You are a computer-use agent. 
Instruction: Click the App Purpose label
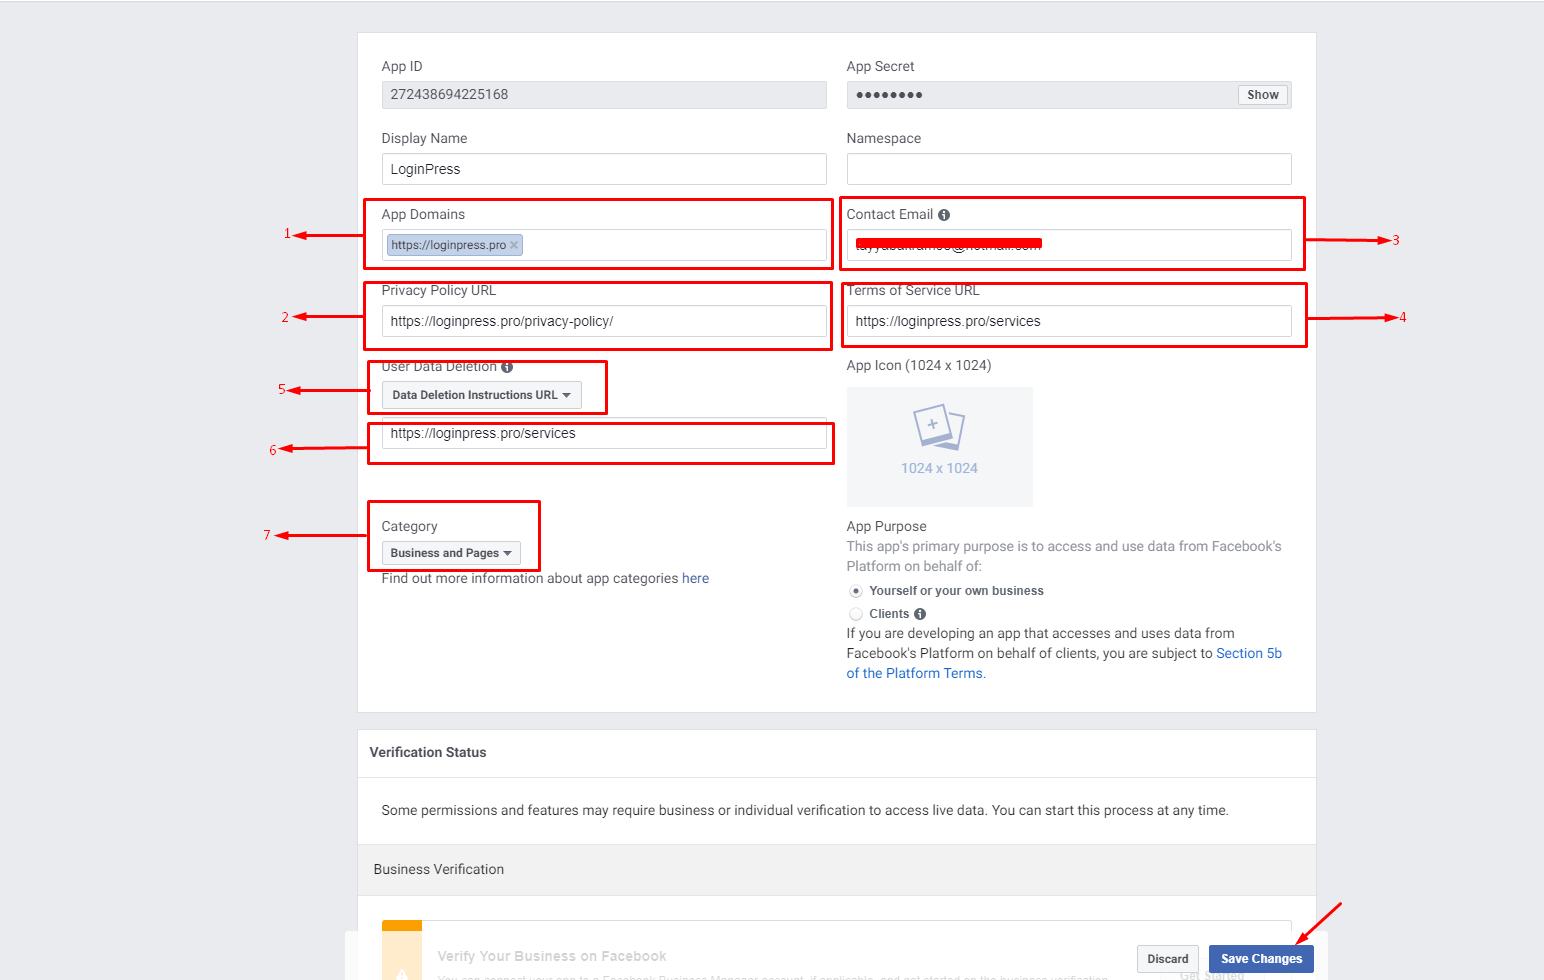pos(886,527)
